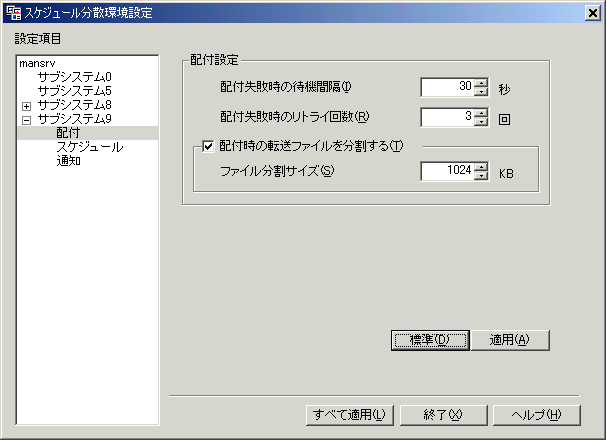606x440 pixels.
Task: Click the 標準(D) button
Action: 430,340
